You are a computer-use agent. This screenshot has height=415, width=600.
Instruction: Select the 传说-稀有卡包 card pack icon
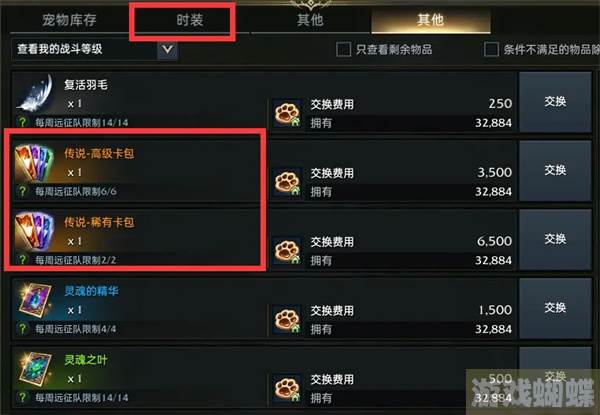(34, 231)
